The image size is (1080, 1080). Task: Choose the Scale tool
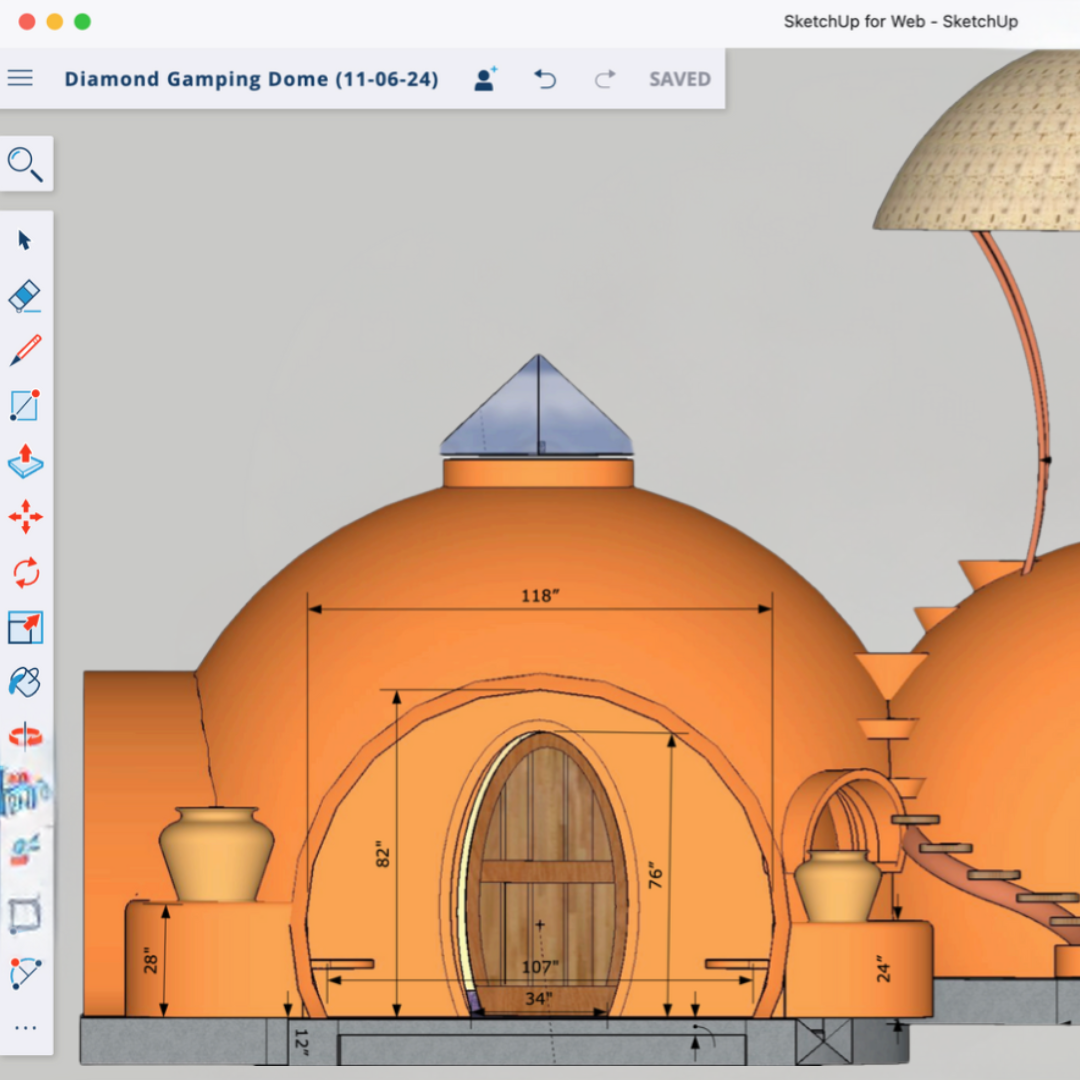25,628
